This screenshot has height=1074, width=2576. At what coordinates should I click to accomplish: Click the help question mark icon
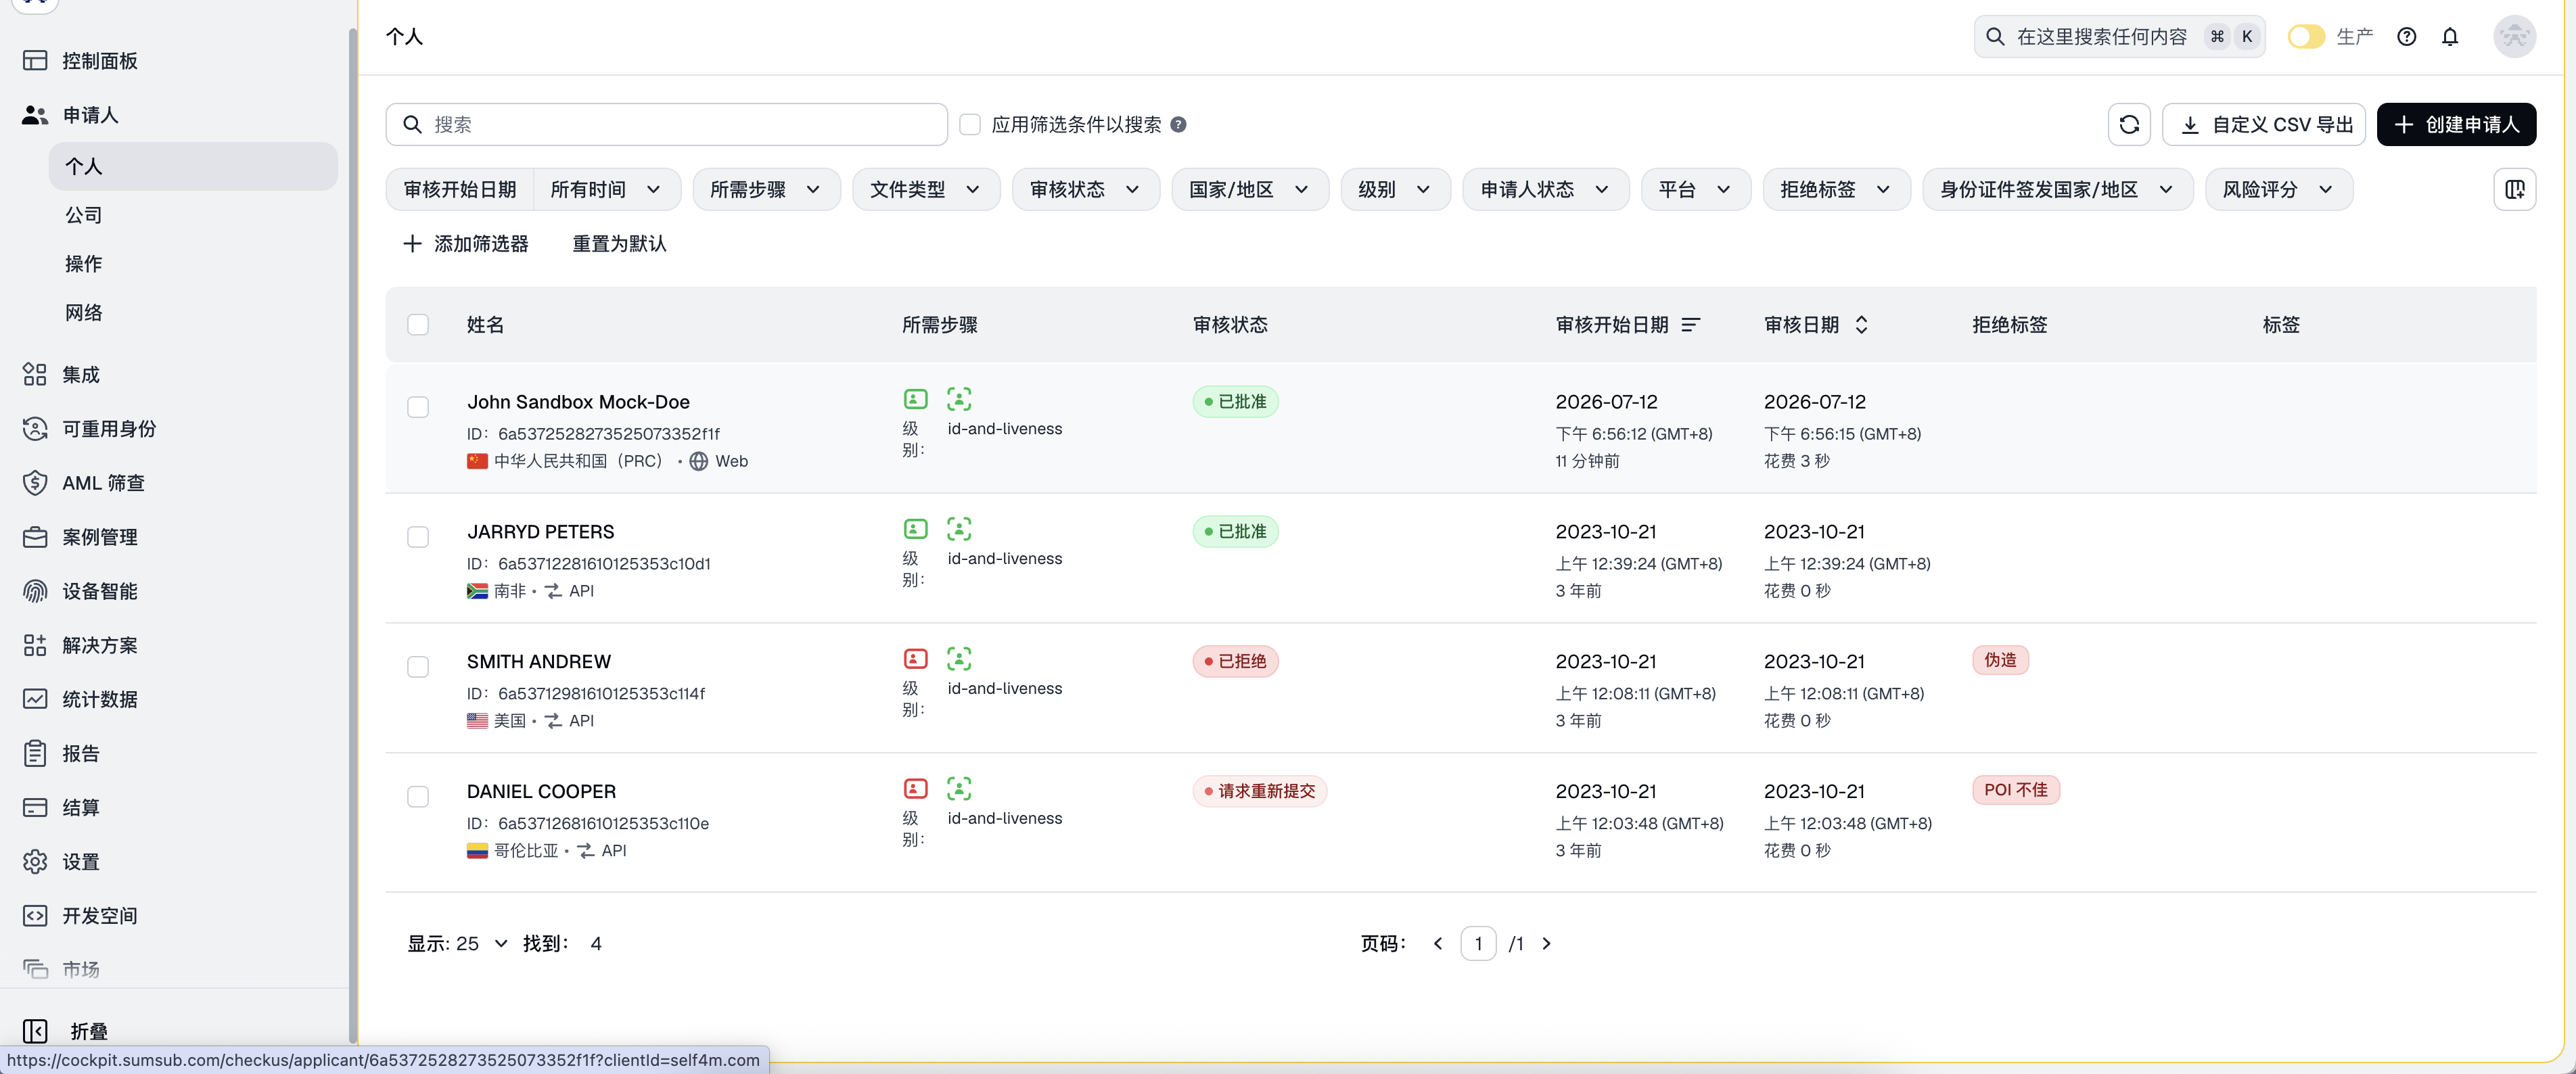pos(2407,37)
